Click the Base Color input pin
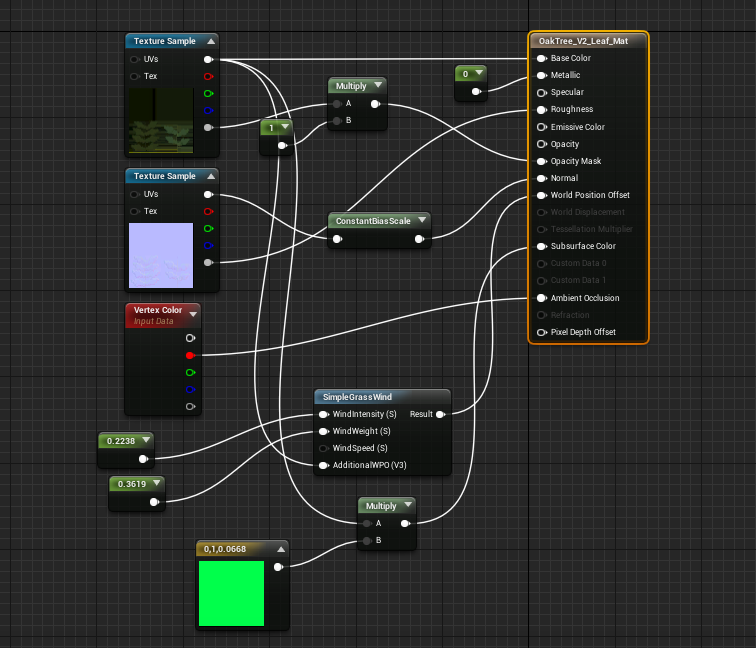This screenshot has width=756, height=648. click(541, 58)
